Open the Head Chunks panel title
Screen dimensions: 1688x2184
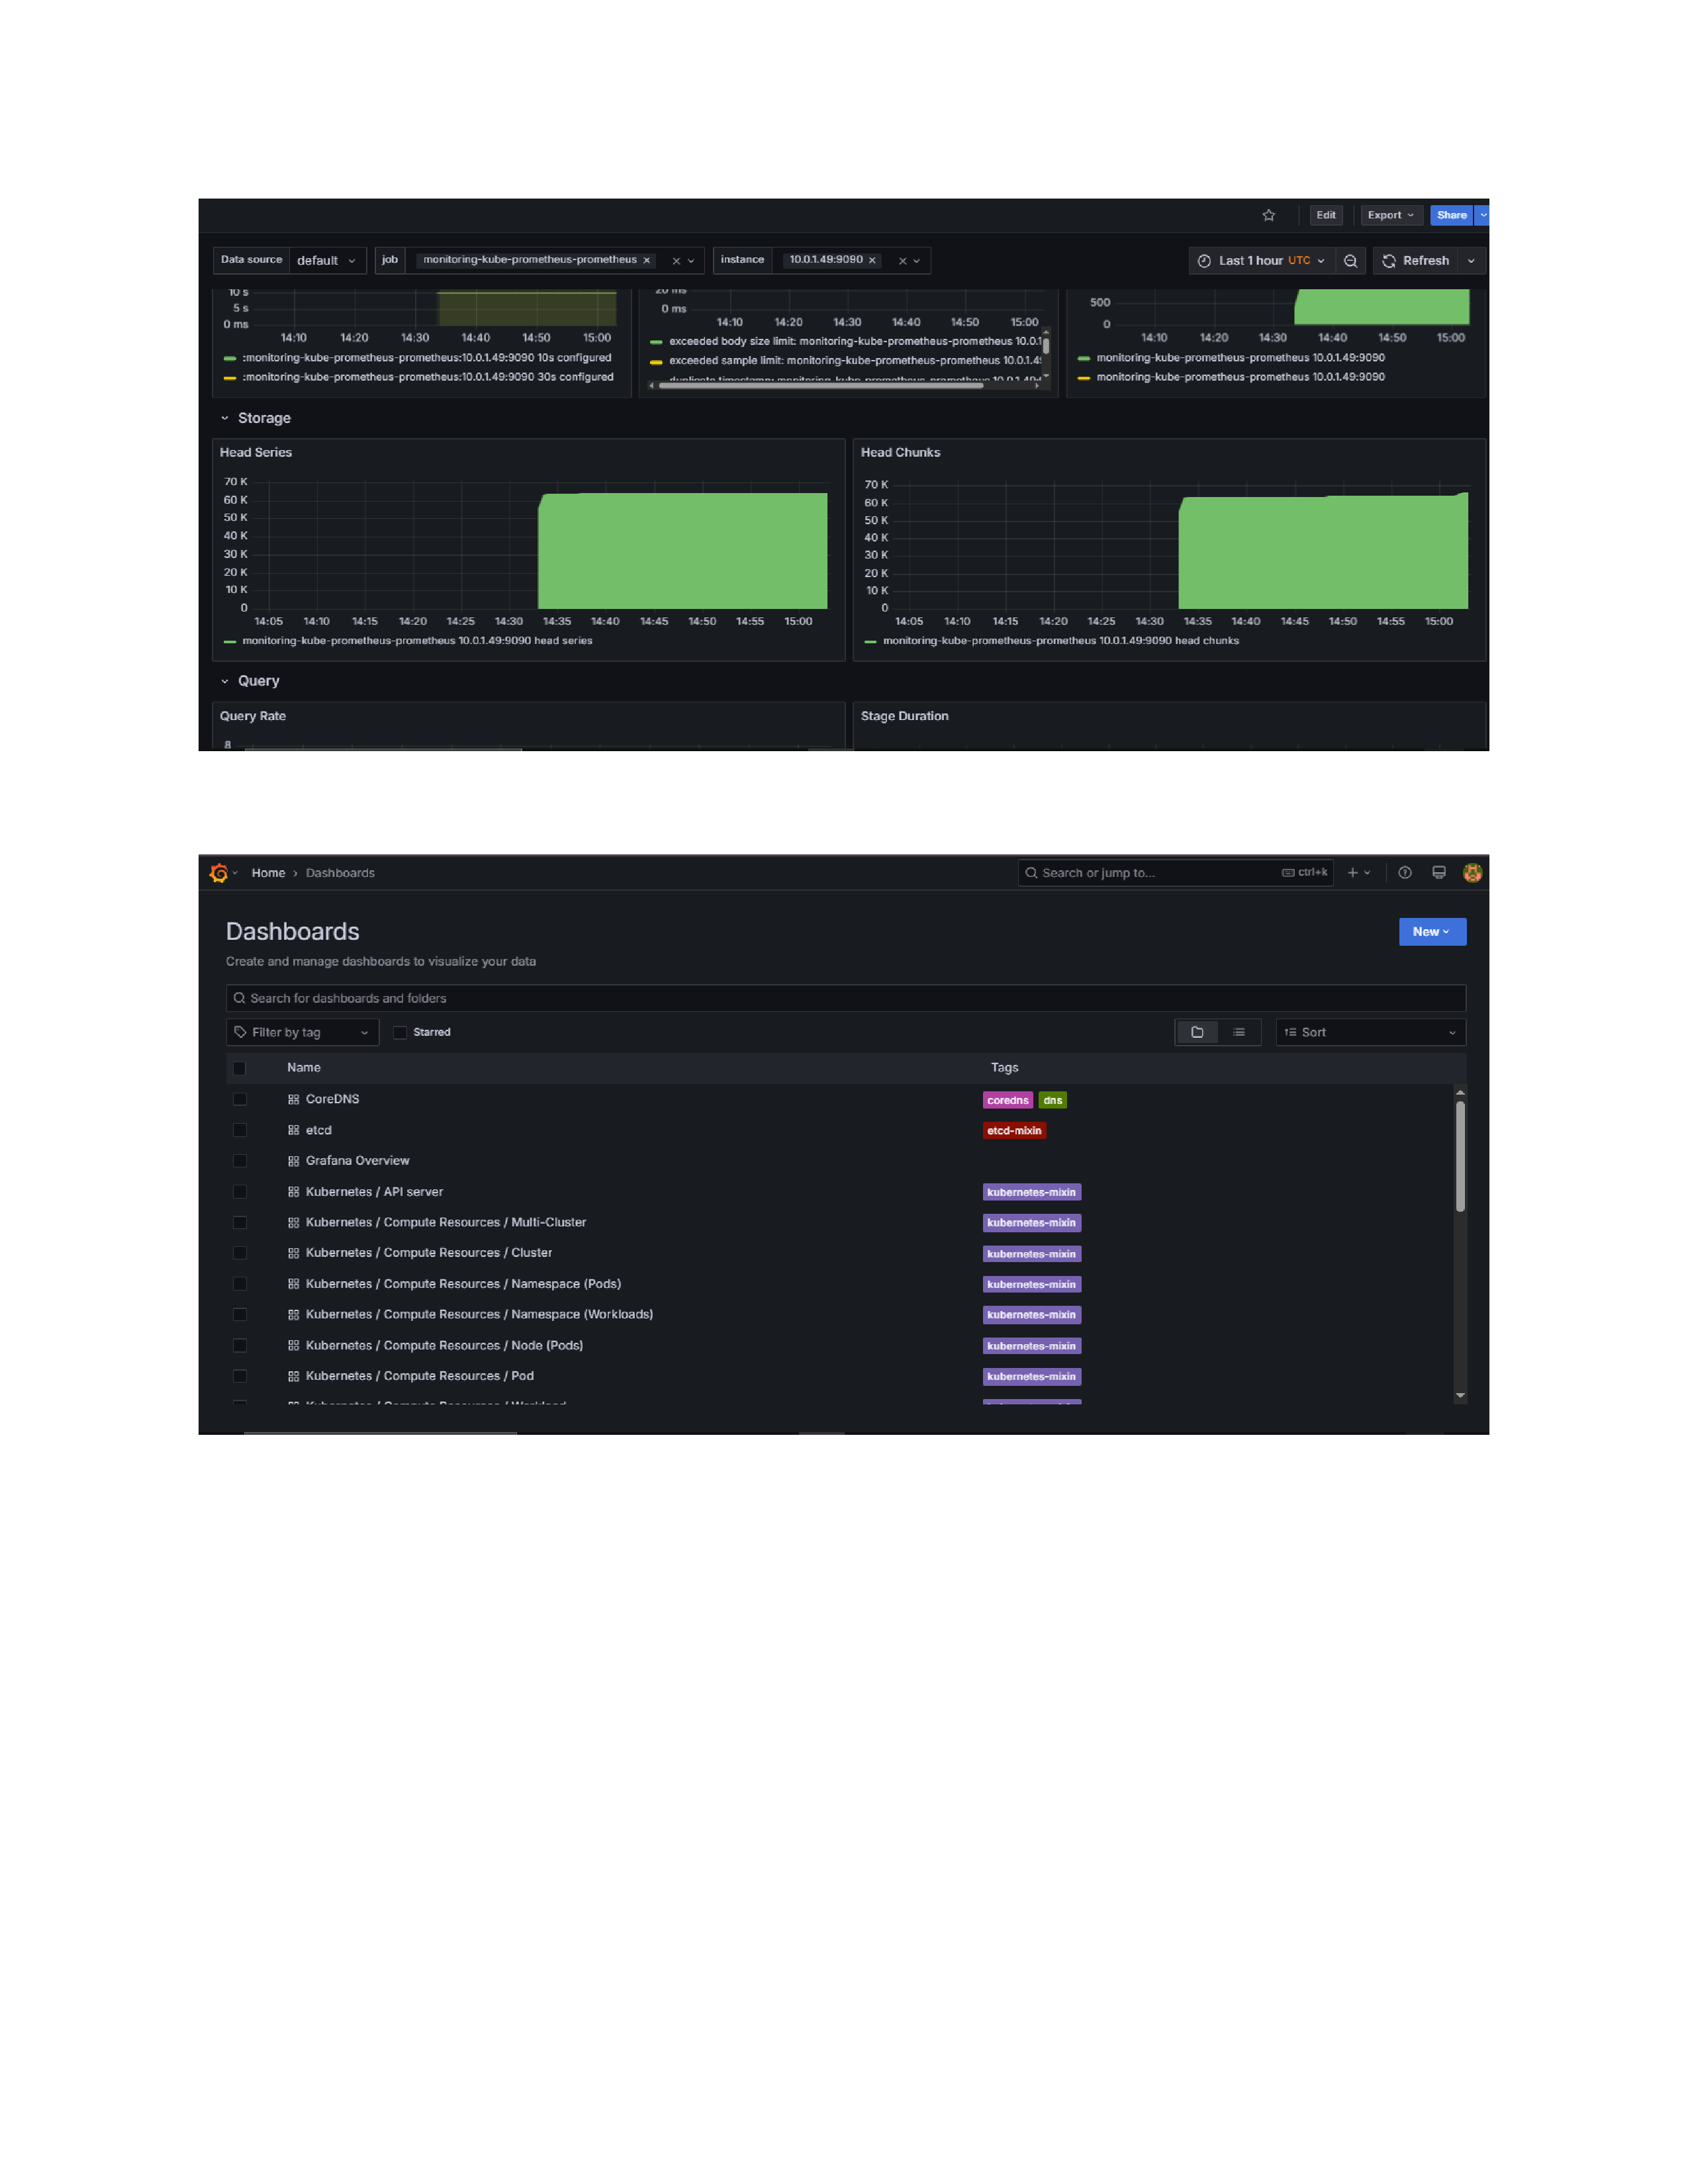900,452
